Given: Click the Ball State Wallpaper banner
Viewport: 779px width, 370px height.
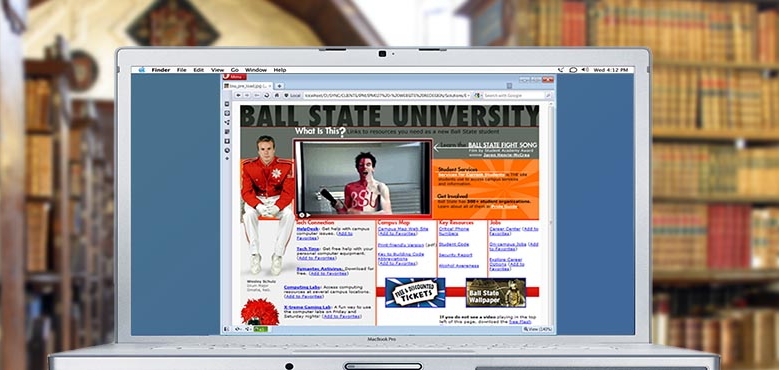Looking at the screenshot, I should click(496, 293).
